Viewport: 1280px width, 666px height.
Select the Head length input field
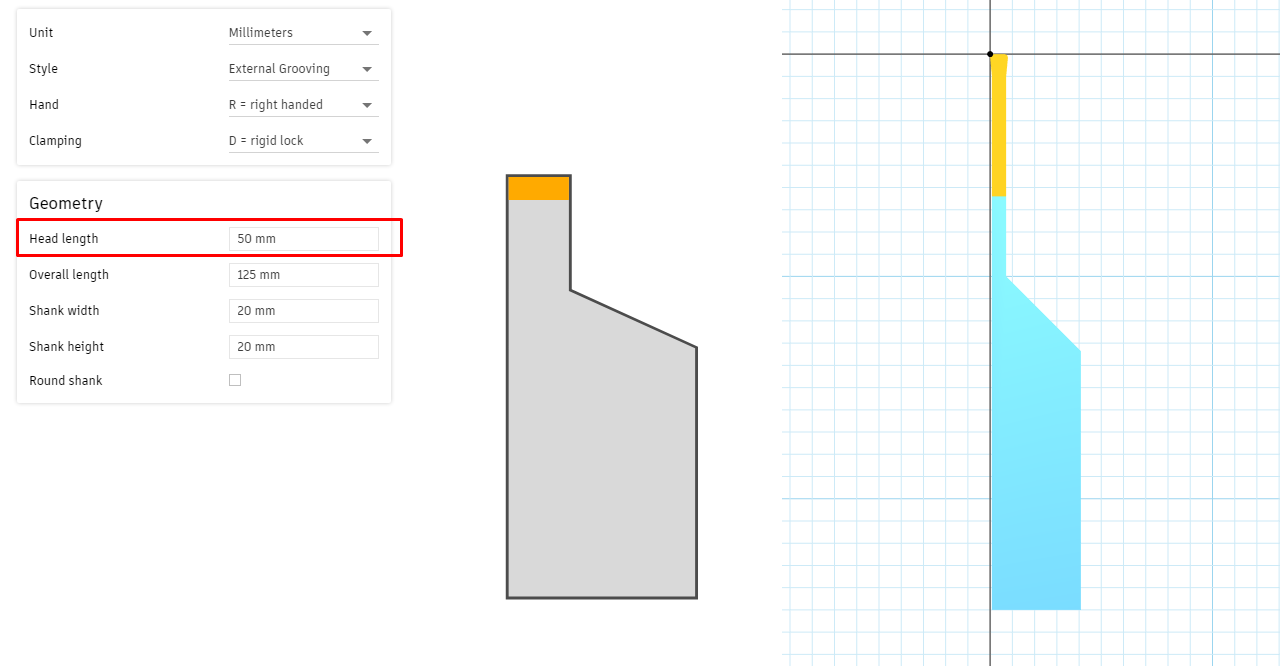point(303,238)
